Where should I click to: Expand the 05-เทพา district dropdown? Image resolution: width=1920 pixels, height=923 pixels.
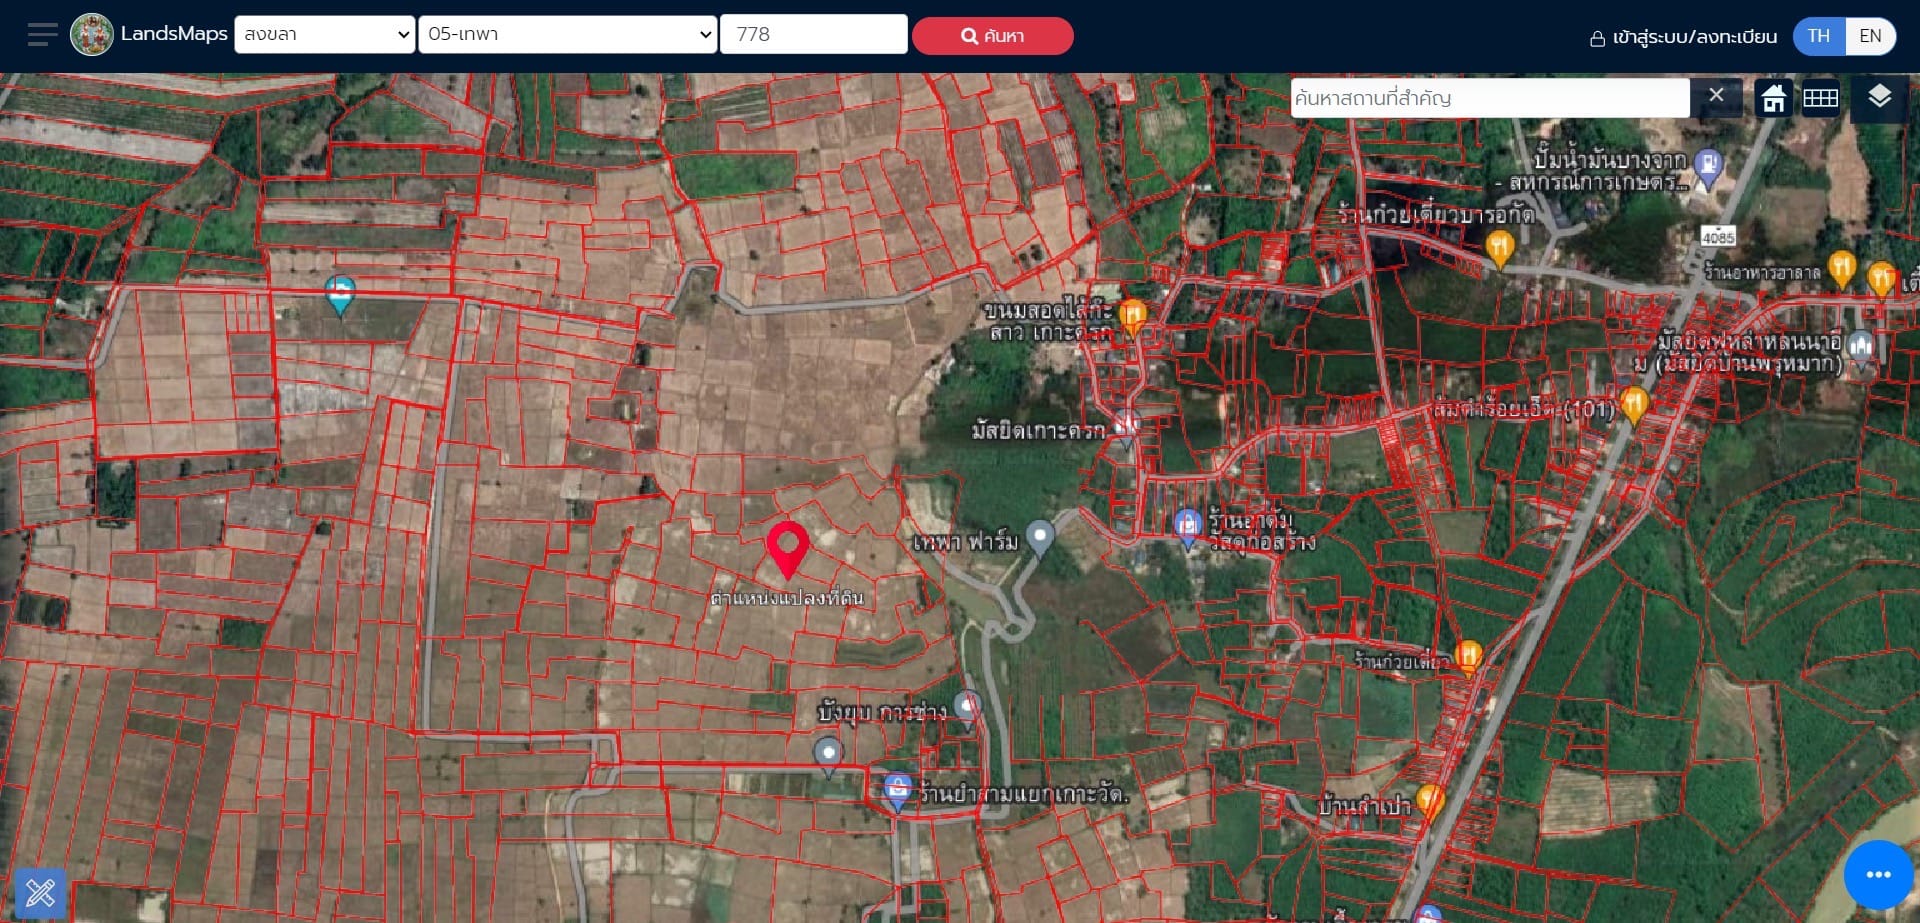pos(568,34)
